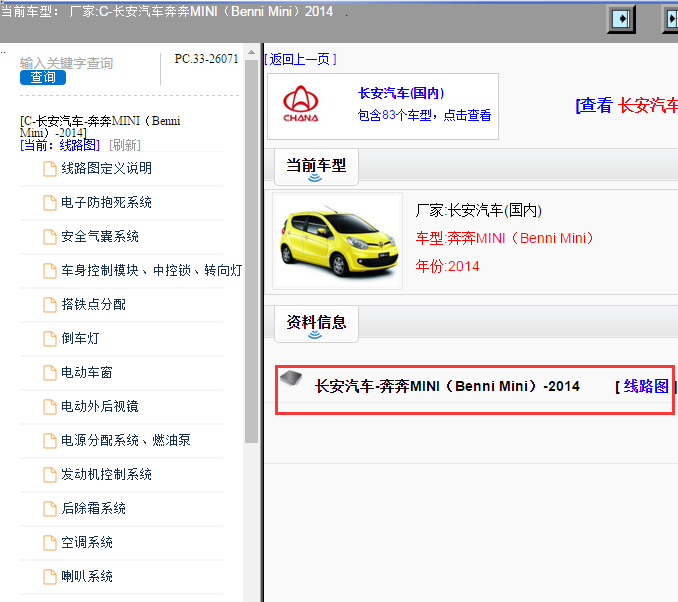Select the 当前车型 tab

point(316,167)
